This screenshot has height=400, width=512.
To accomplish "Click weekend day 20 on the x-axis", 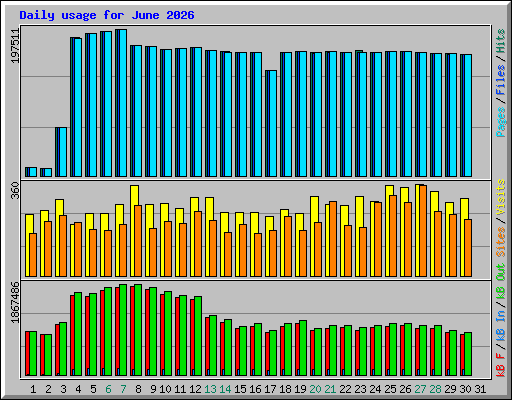I will (x=315, y=389).
